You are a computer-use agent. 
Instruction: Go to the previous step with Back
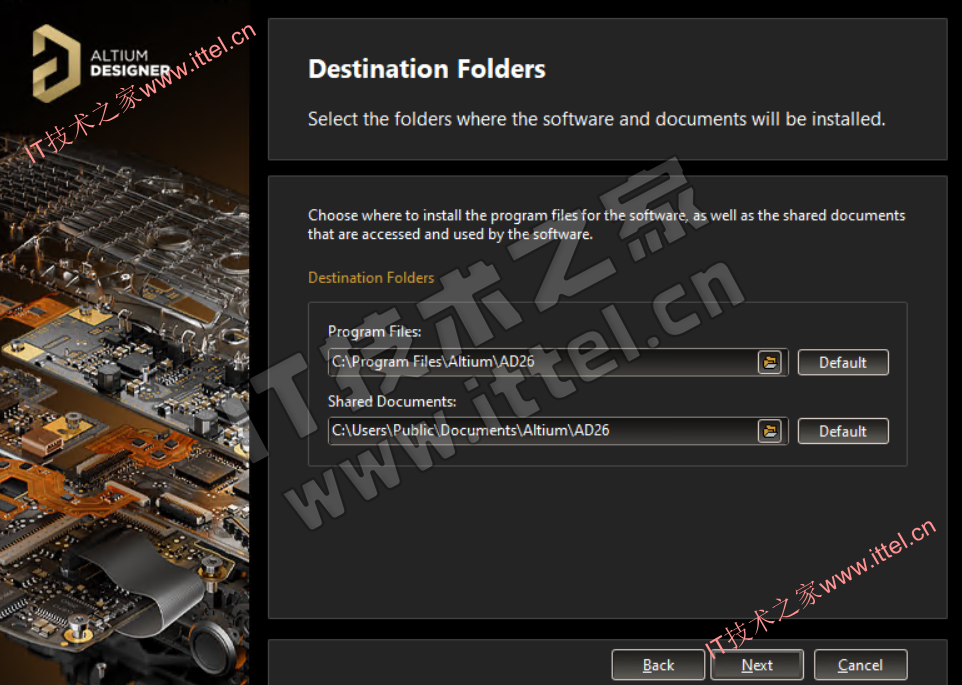(658, 665)
